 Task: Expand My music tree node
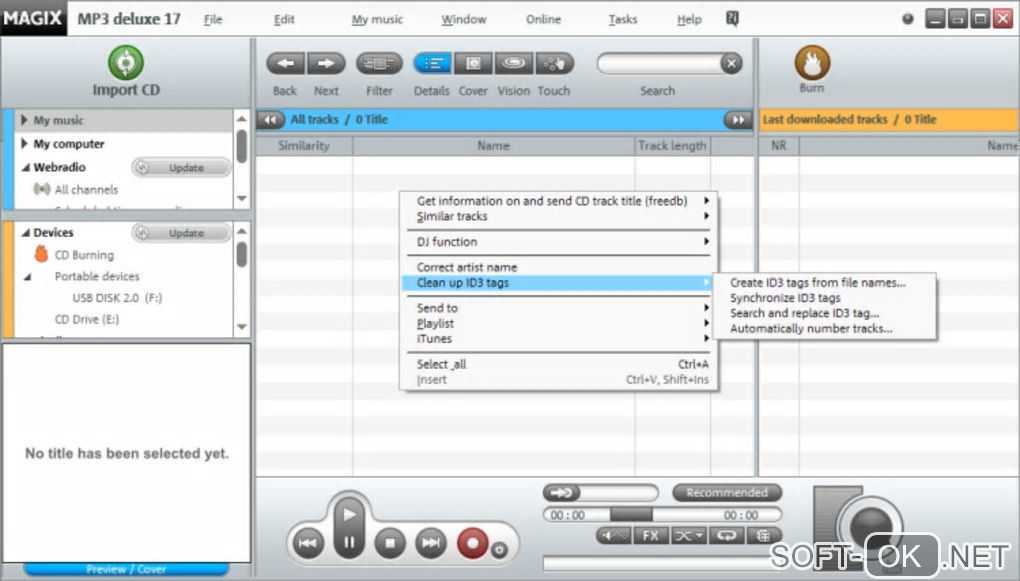click(24, 120)
